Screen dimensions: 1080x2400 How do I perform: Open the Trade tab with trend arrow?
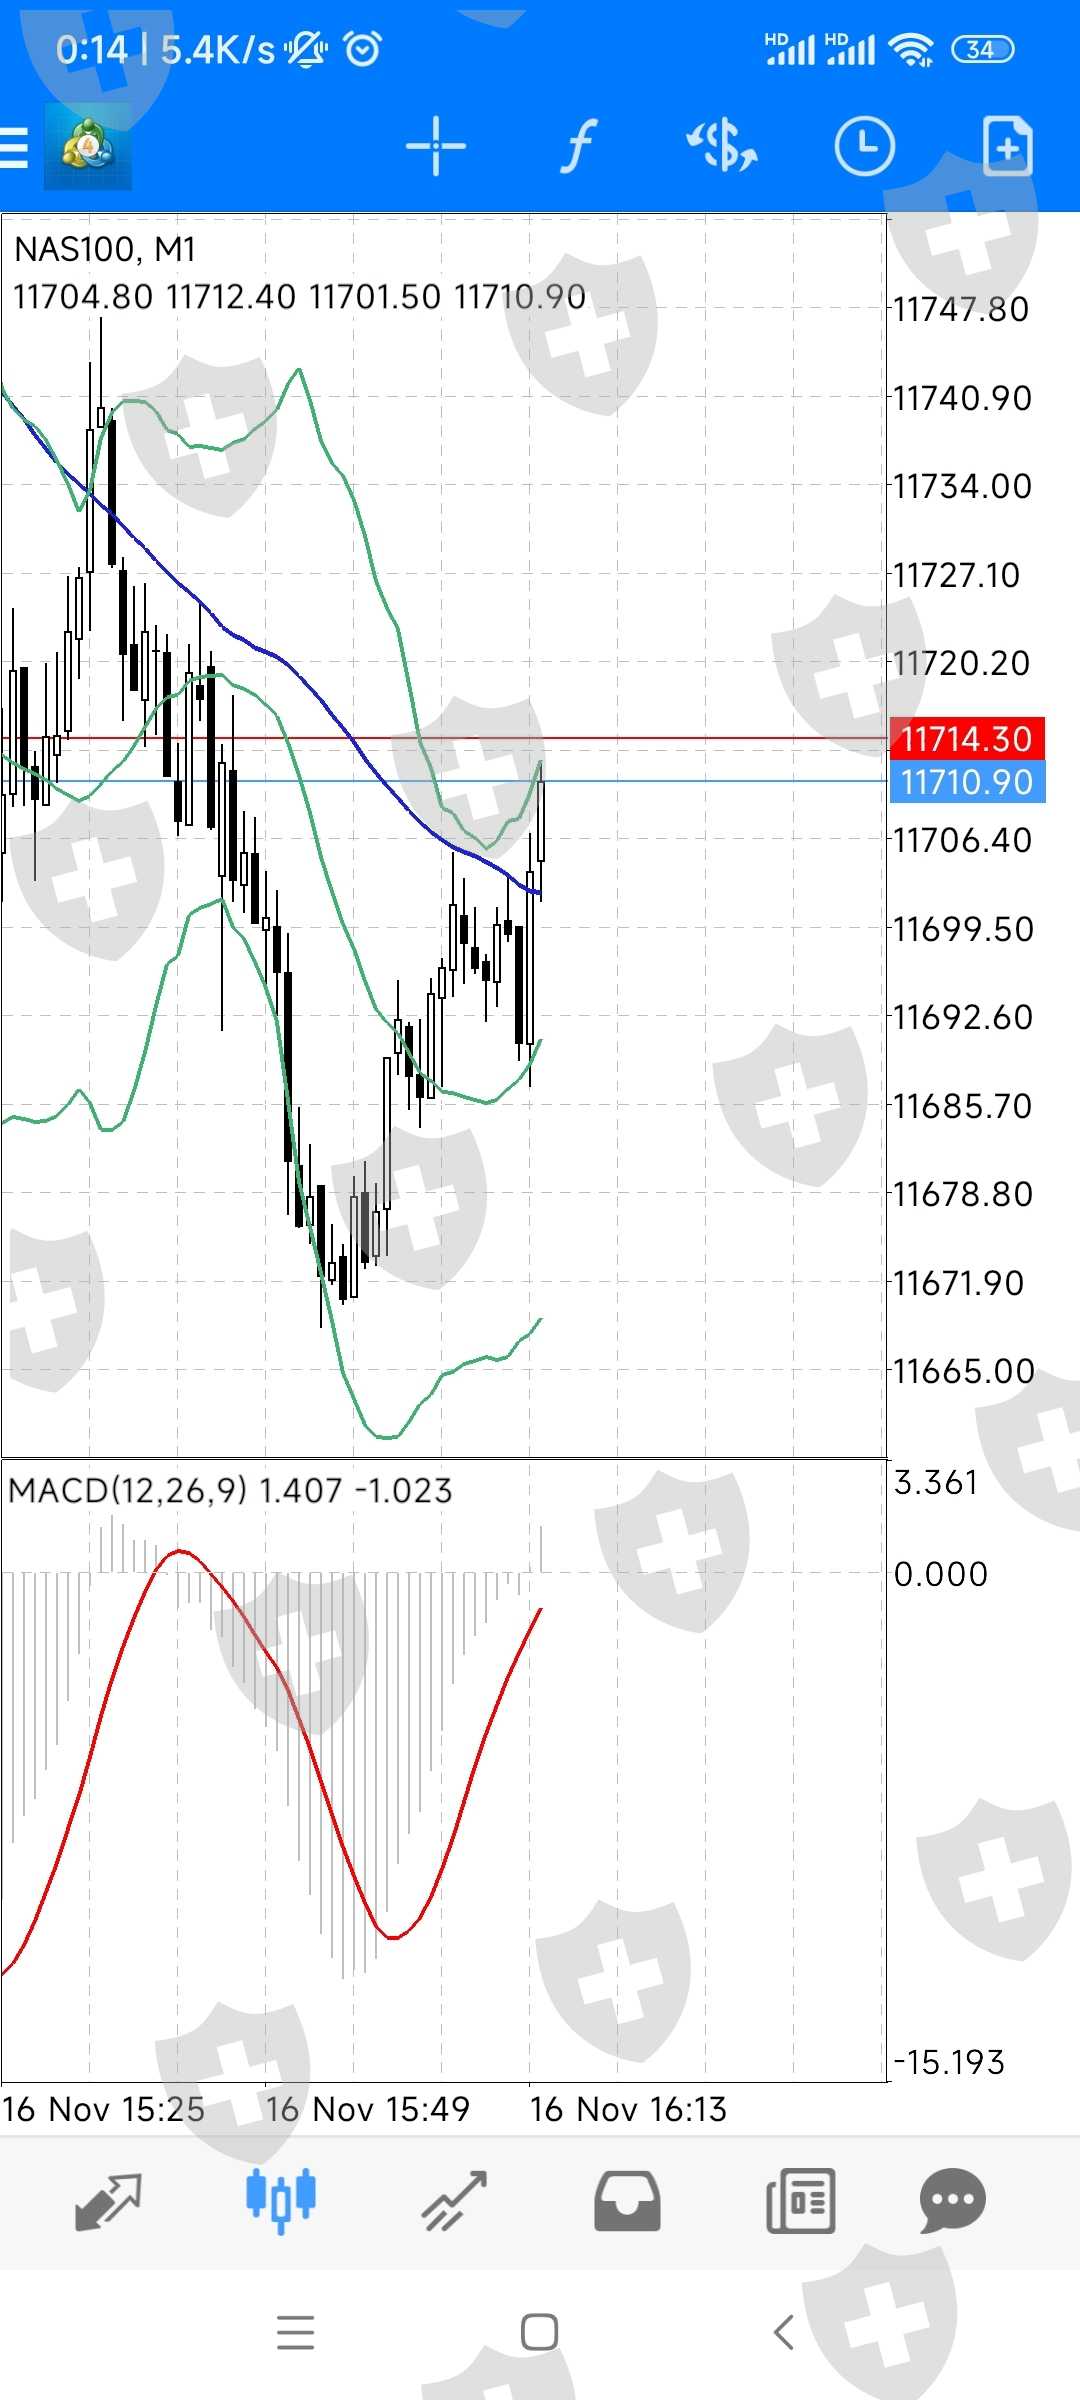tap(454, 2202)
